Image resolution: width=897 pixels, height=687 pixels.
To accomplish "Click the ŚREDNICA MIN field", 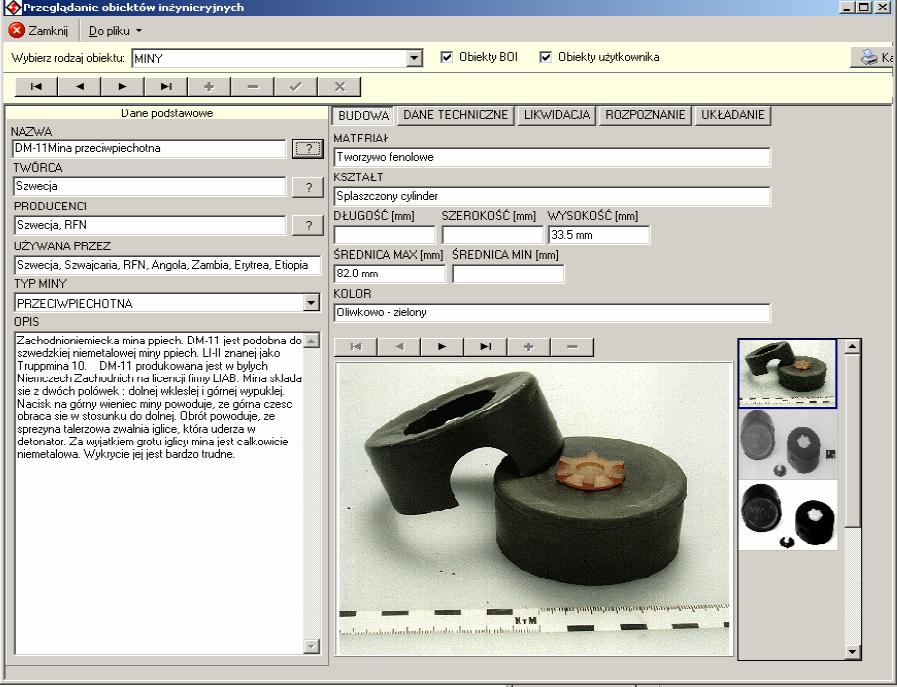I will pyautogui.click(x=508, y=273).
